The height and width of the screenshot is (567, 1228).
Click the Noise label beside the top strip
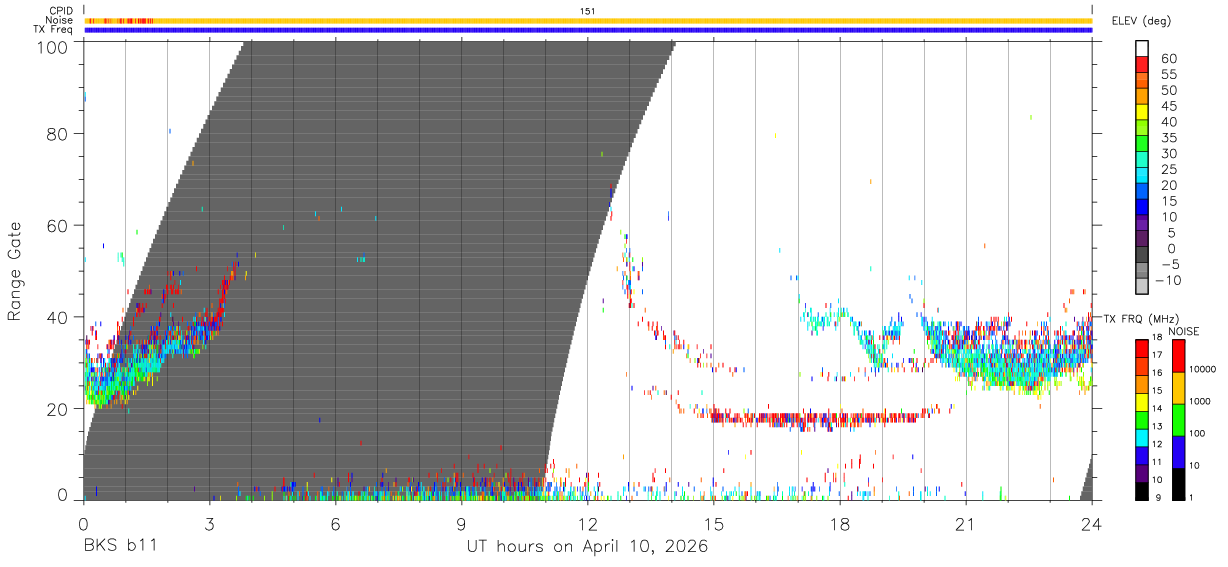point(59,20)
